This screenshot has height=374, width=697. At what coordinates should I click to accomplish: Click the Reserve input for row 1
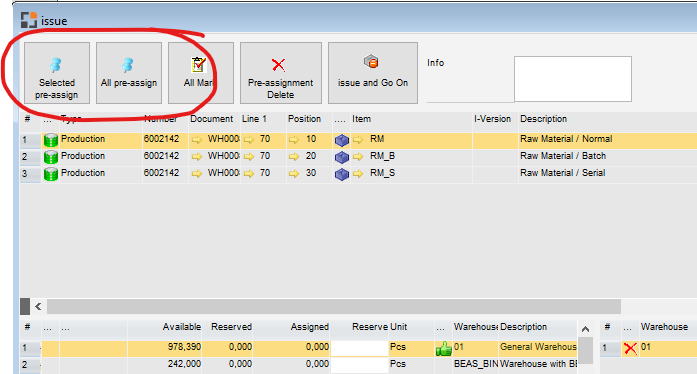[x=360, y=347]
